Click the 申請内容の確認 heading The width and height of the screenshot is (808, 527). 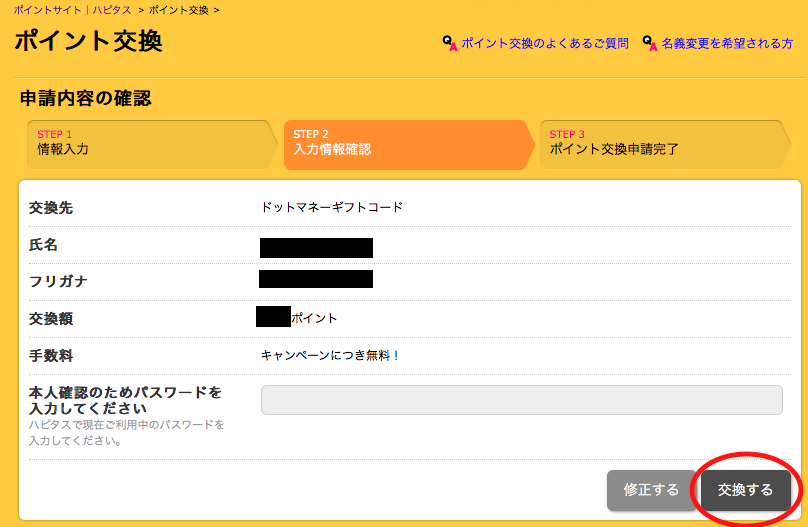pyautogui.click(x=86, y=98)
